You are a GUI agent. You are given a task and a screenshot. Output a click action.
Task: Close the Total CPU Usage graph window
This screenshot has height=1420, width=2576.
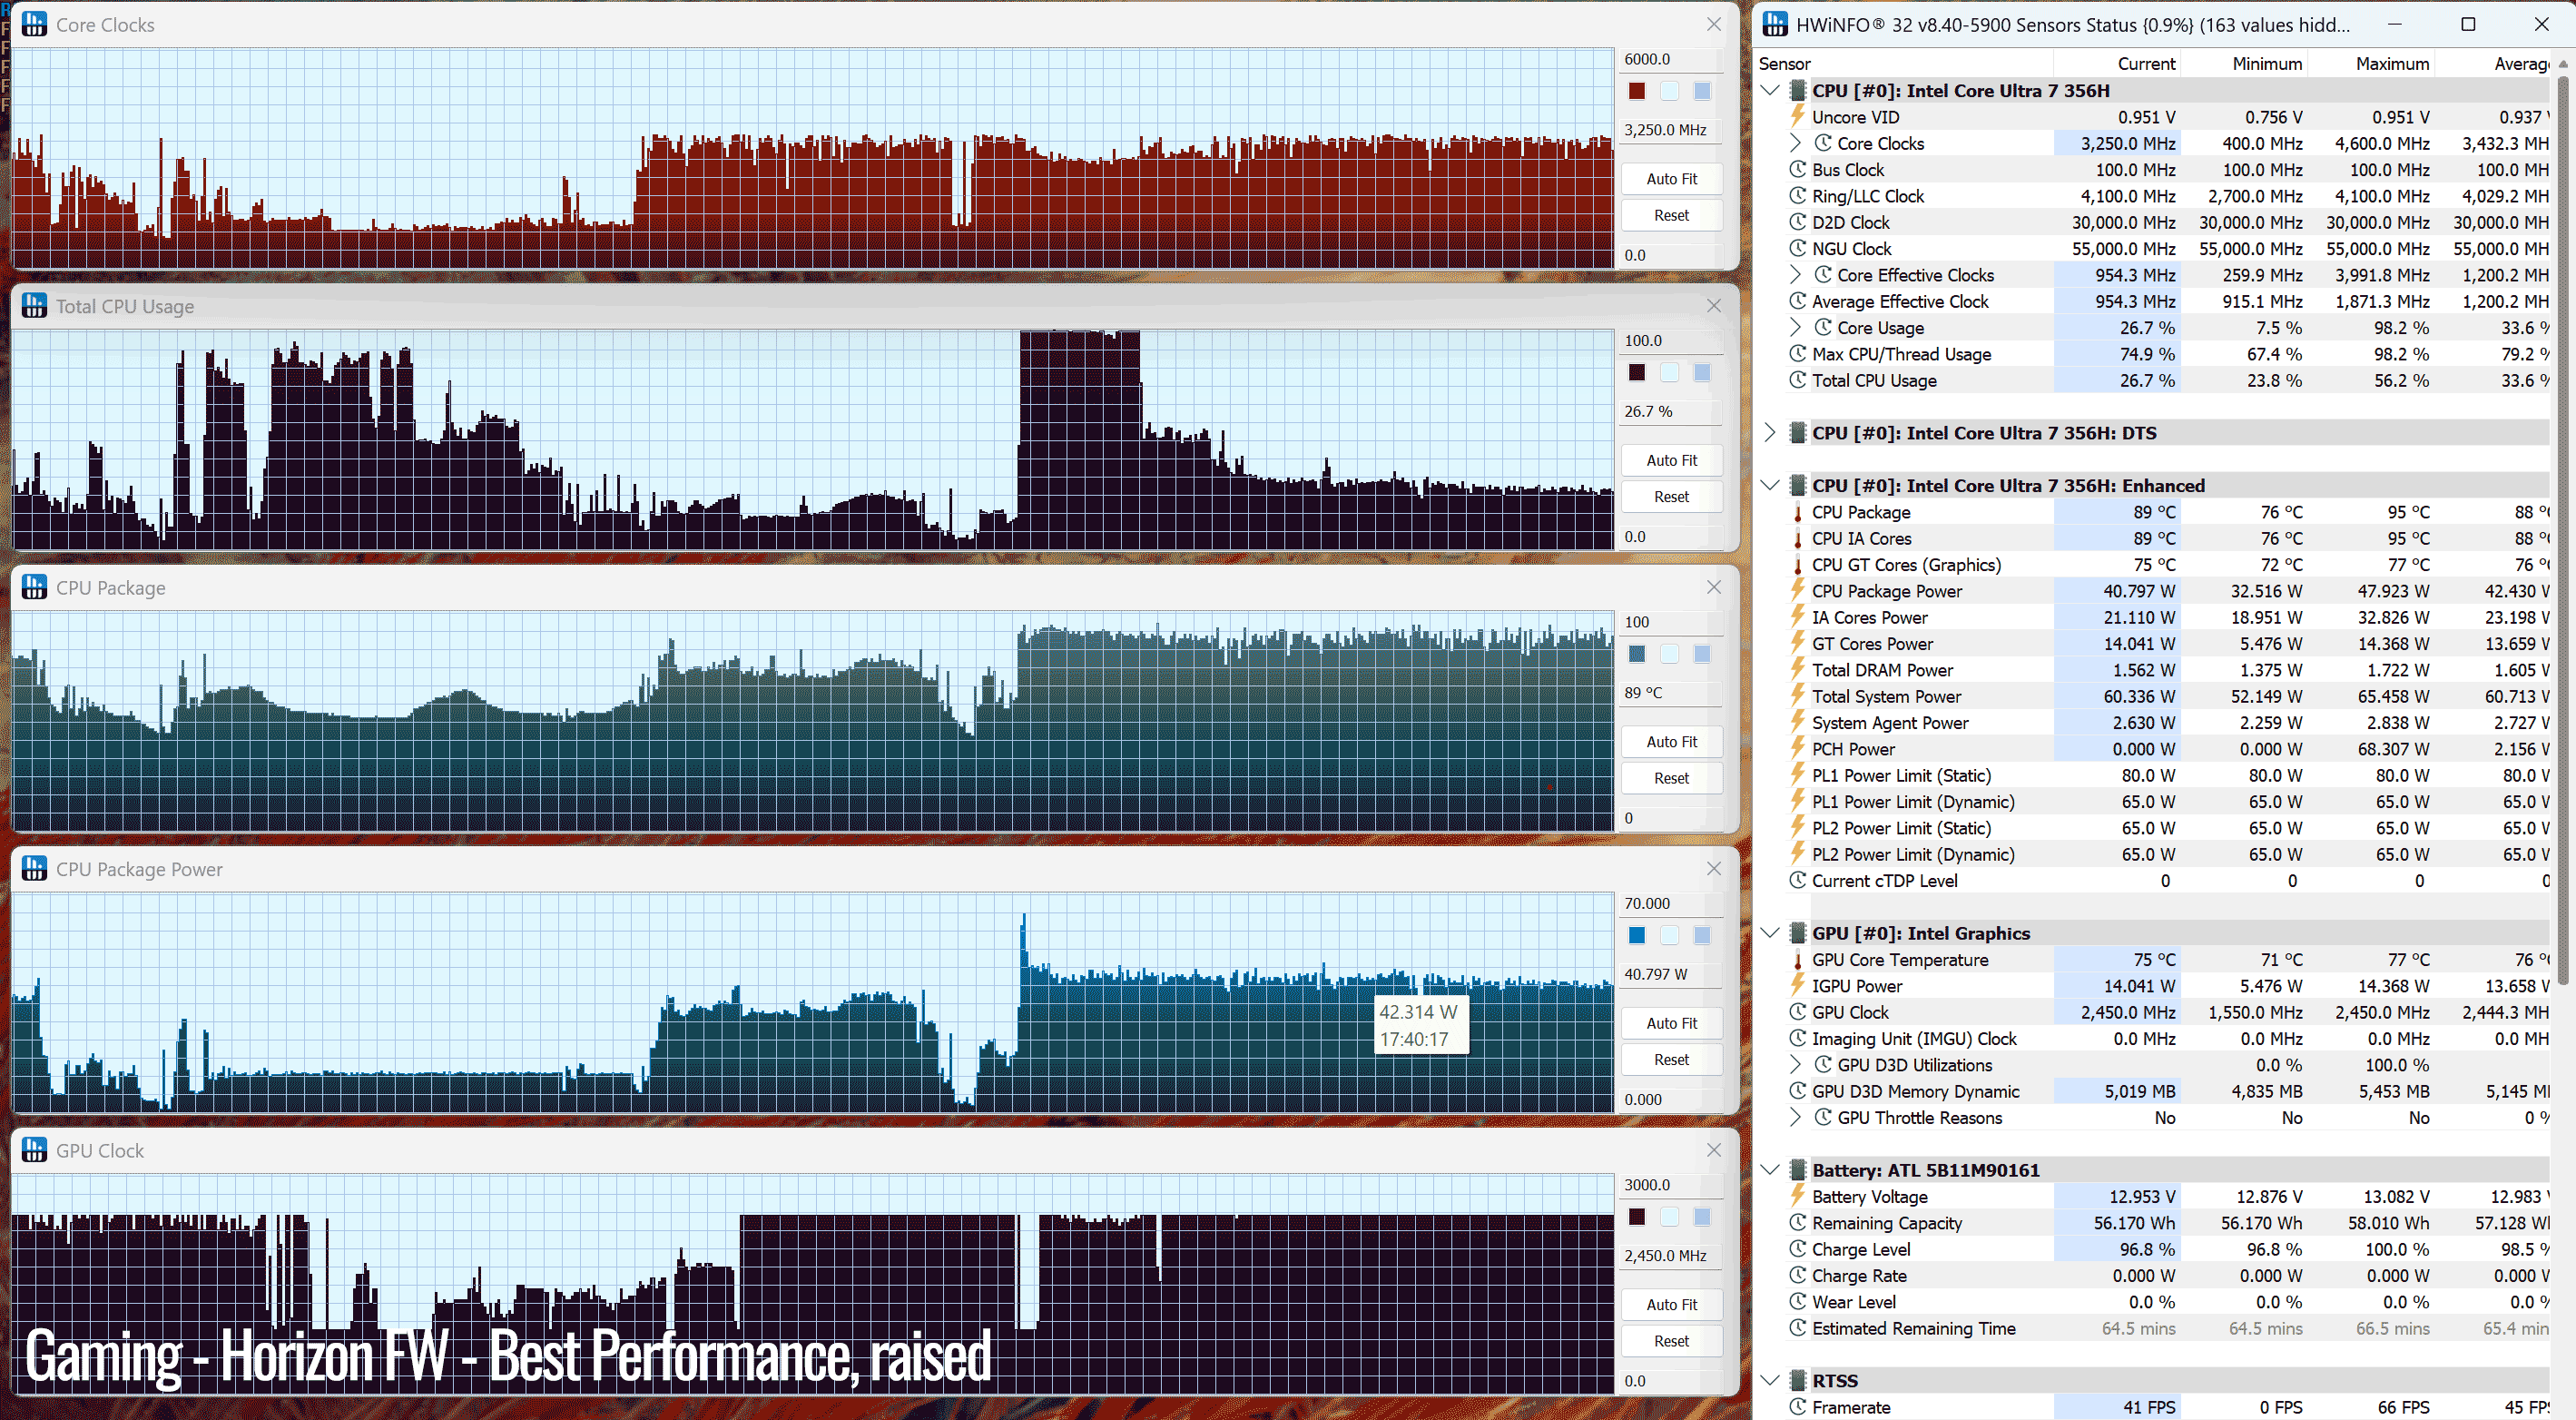click(1713, 306)
